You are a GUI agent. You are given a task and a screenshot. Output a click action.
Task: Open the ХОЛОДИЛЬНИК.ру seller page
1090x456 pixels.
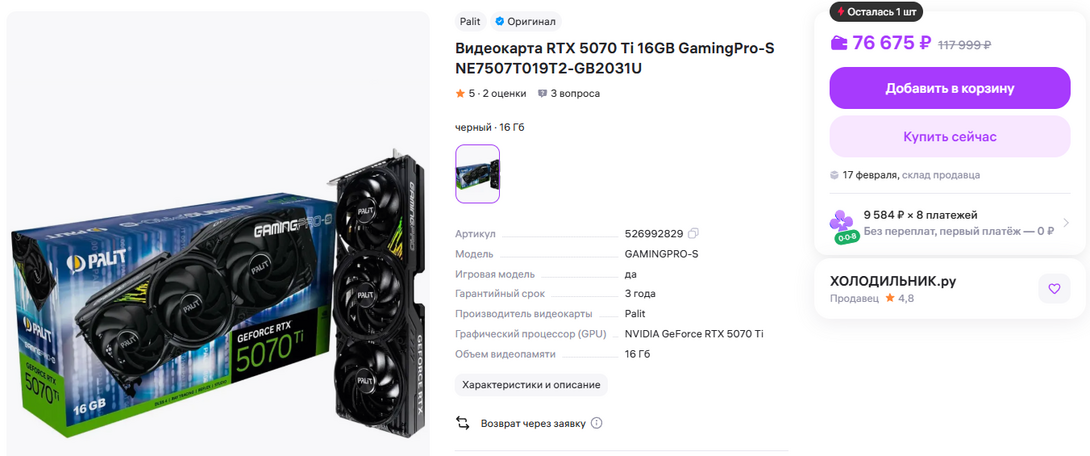[x=893, y=282]
